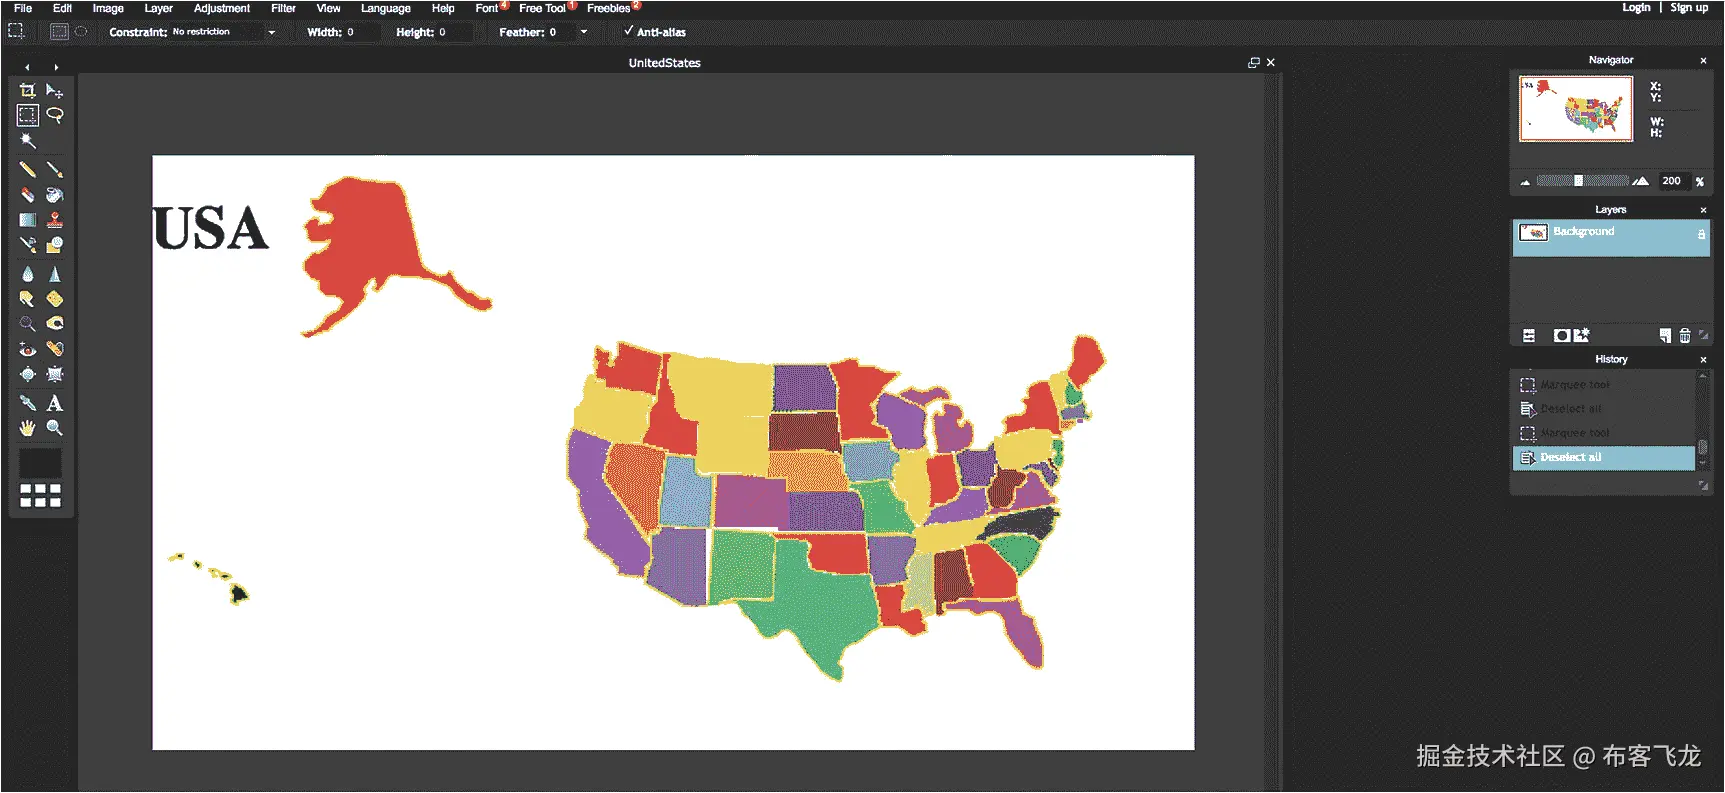Screen dimensions: 1725x793
Task: Select the Hand pan tool
Action: click(27, 428)
